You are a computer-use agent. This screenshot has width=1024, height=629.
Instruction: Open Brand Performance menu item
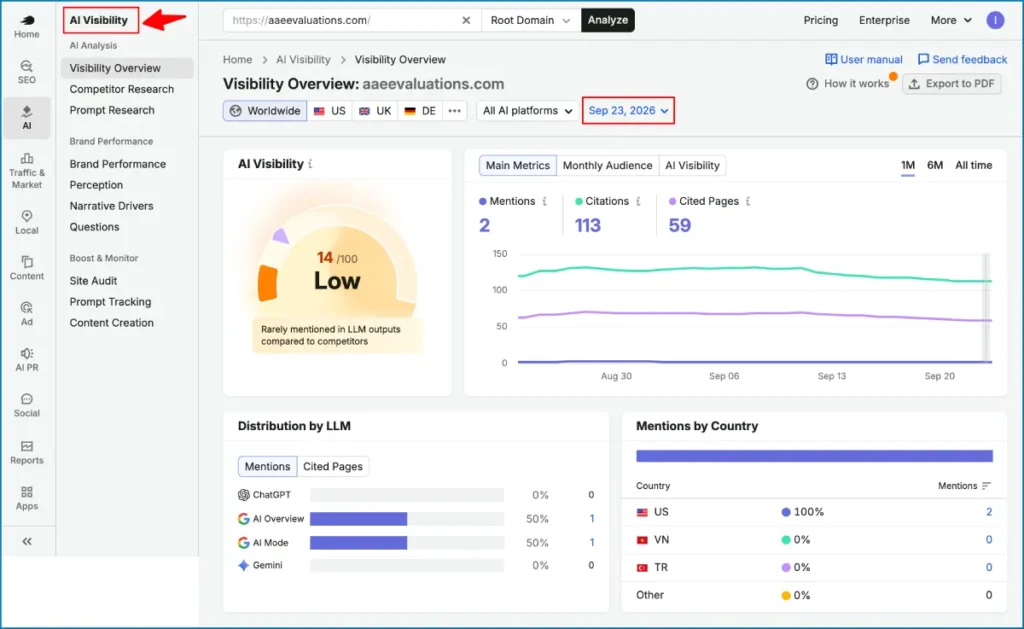click(x=118, y=164)
